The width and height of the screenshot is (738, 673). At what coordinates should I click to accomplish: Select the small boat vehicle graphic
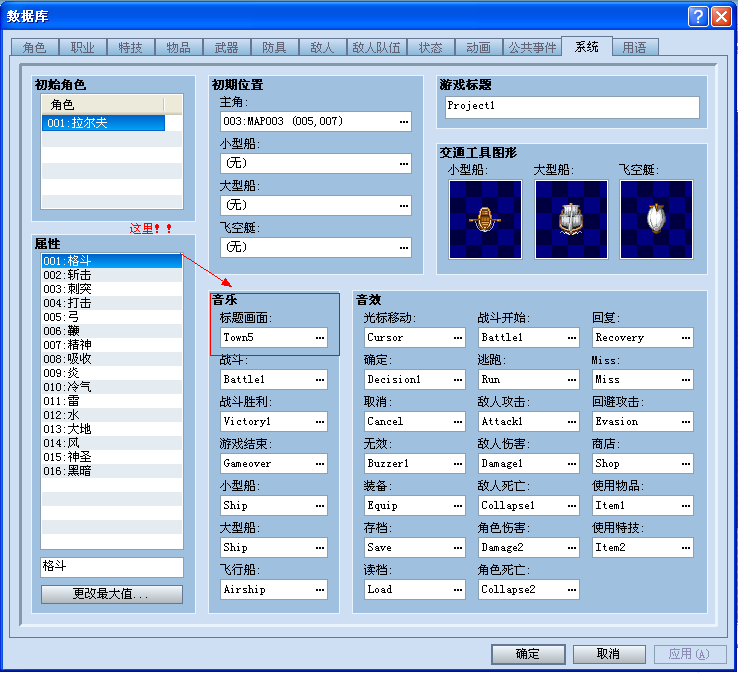point(485,219)
